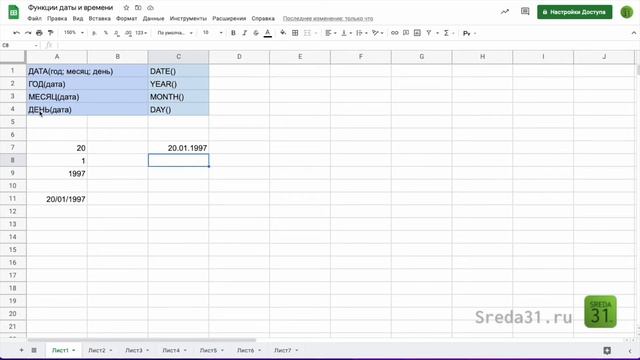Format cell as currency
The width and height of the screenshot is (640, 360).
point(94,33)
